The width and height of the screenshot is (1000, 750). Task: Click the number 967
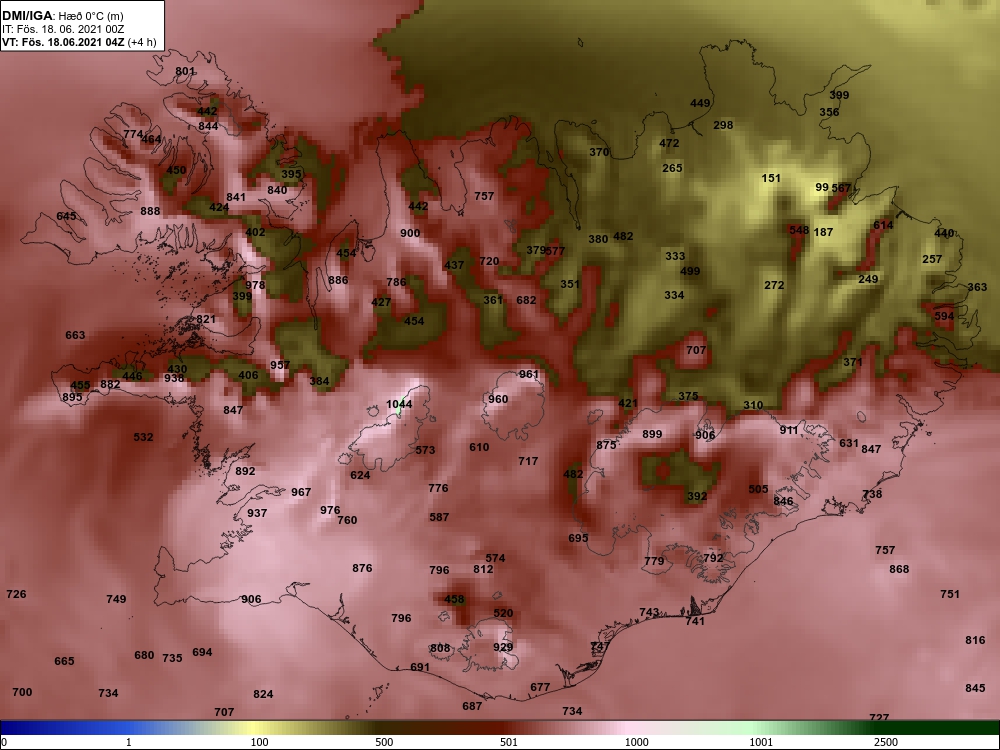tap(301, 492)
